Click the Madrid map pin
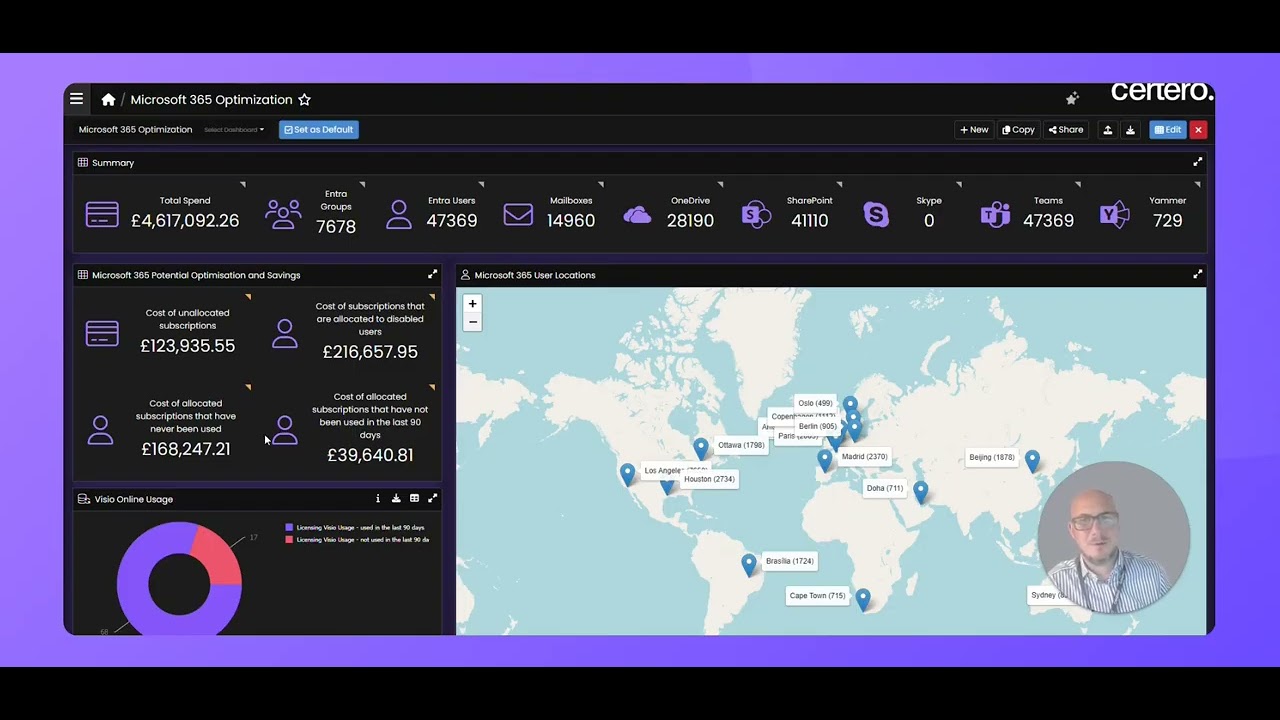 824,459
